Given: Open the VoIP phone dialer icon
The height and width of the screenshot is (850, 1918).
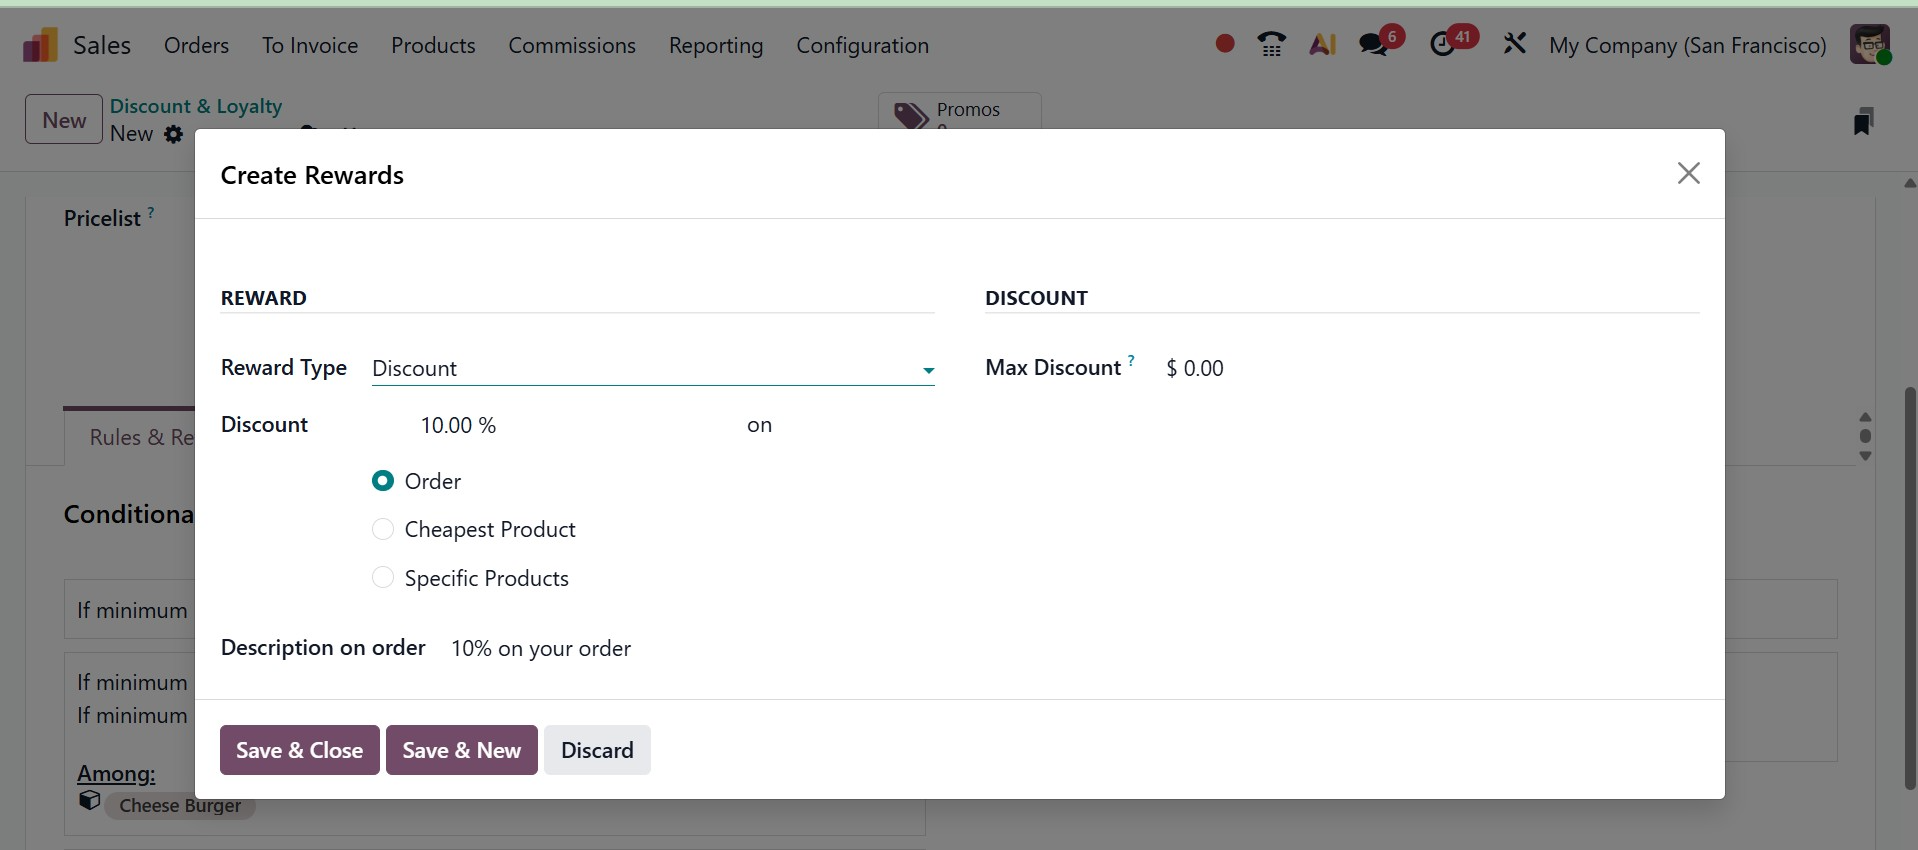Looking at the screenshot, I should [1271, 45].
